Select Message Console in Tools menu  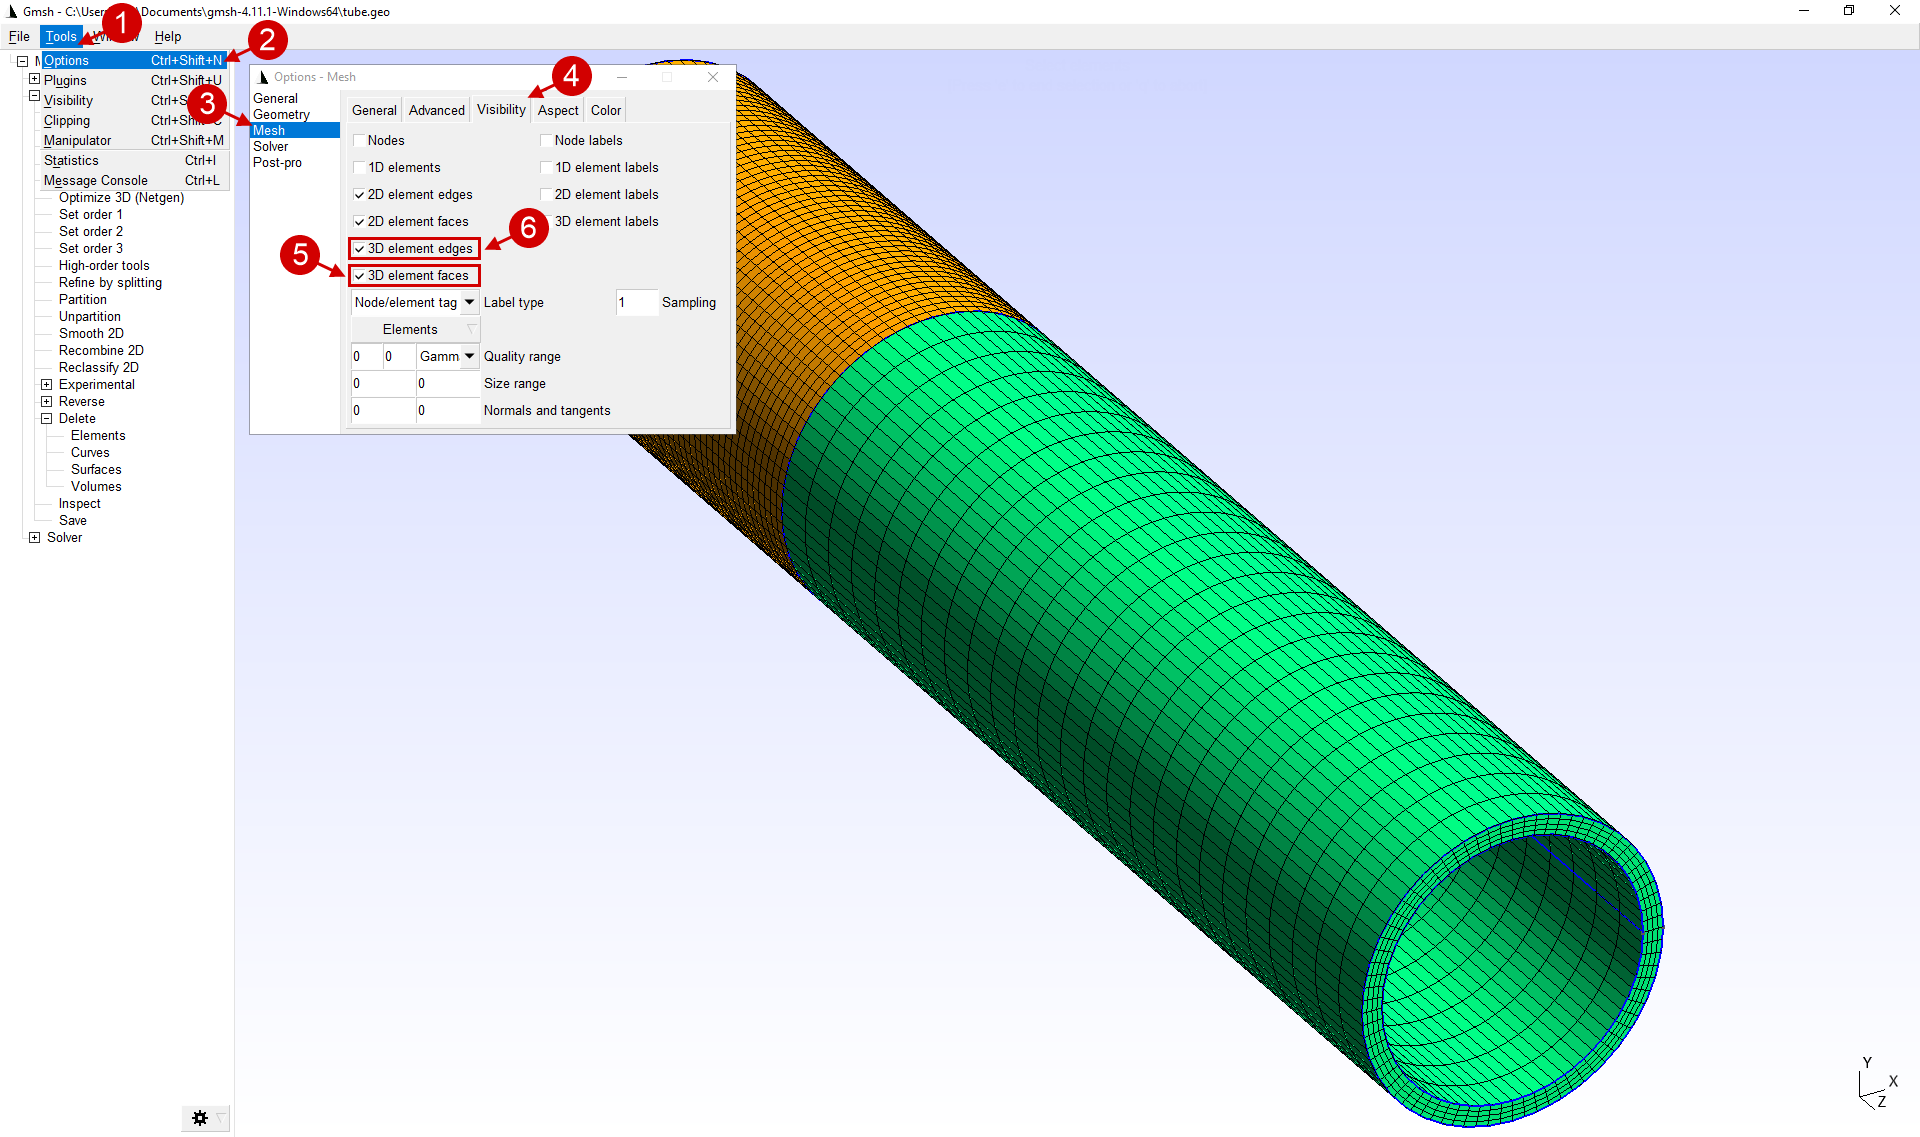pyautogui.click(x=96, y=180)
